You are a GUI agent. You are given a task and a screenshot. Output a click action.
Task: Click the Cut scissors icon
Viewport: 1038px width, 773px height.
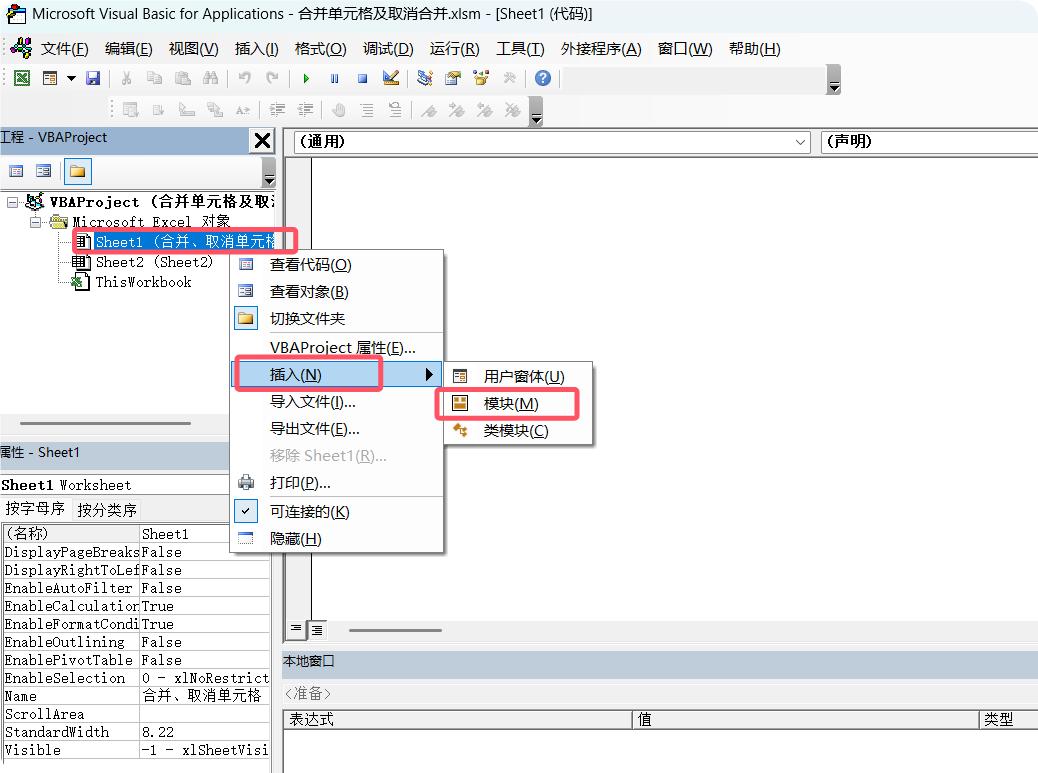(126, 78)
